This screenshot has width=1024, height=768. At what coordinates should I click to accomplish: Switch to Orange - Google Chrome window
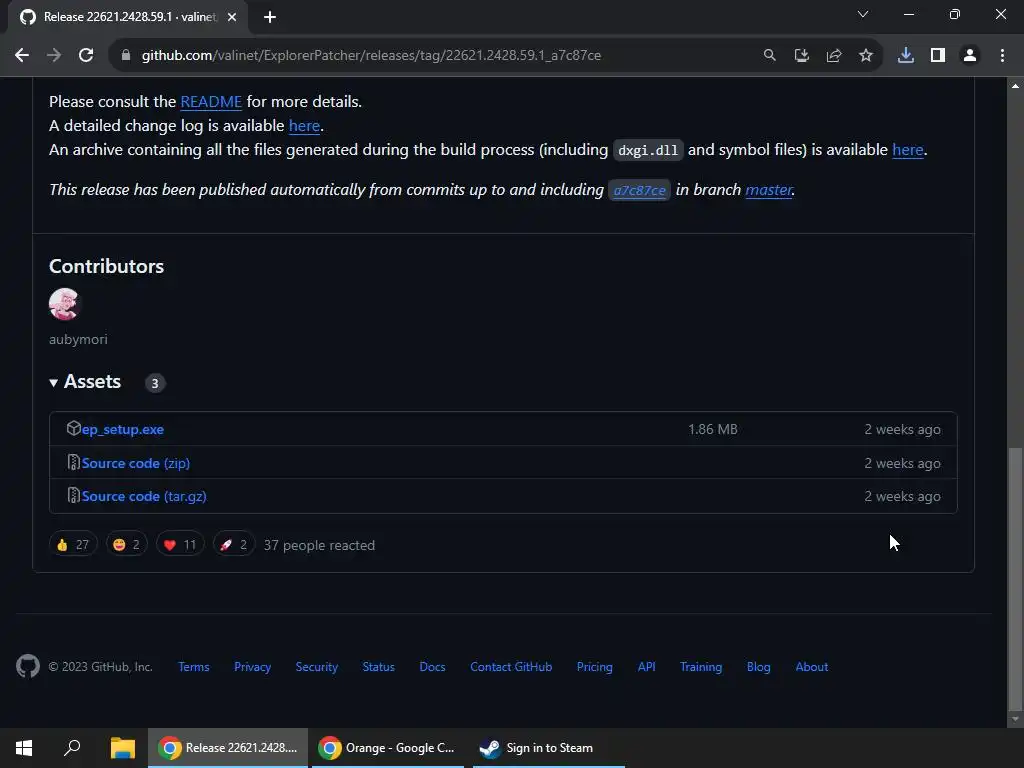(x=388, y=748)
